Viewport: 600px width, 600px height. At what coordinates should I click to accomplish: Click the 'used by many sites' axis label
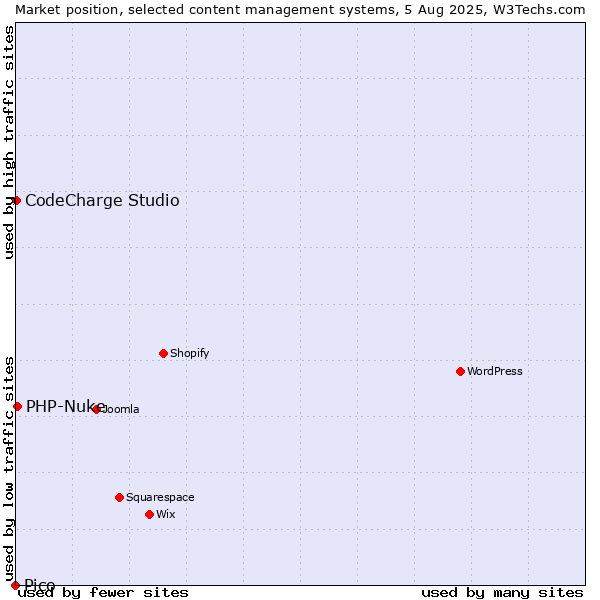click(x=502, y=593)
